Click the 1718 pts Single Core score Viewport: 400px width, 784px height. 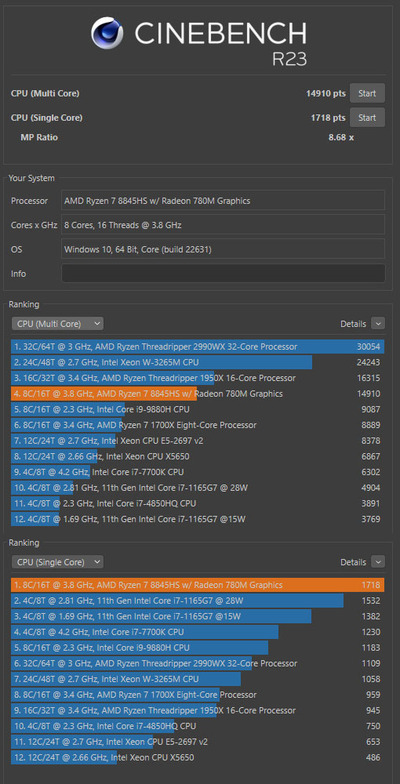tap(328, 118)
